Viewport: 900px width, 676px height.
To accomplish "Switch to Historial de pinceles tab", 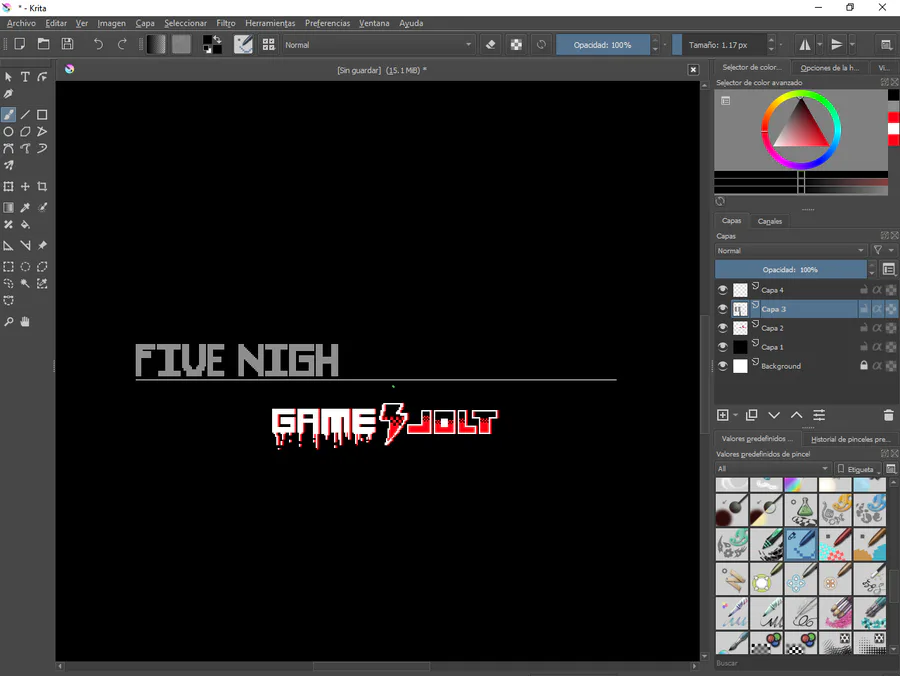I will click(851, 439).
